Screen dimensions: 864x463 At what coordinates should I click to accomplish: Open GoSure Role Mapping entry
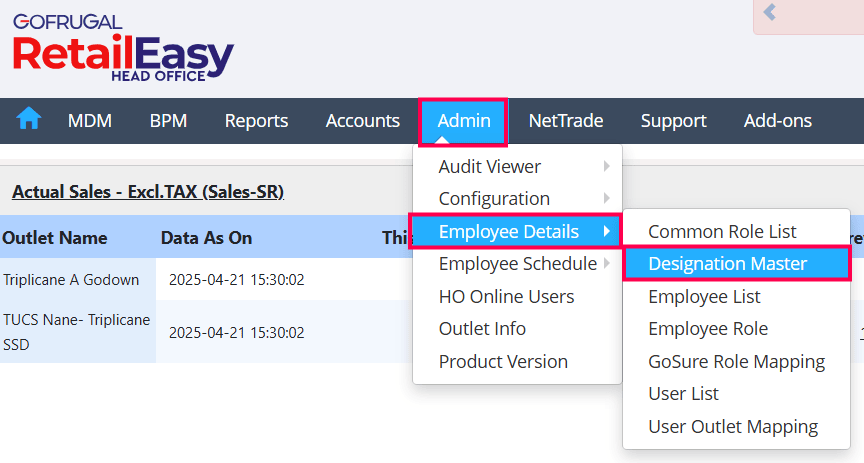tap(736, 362)
